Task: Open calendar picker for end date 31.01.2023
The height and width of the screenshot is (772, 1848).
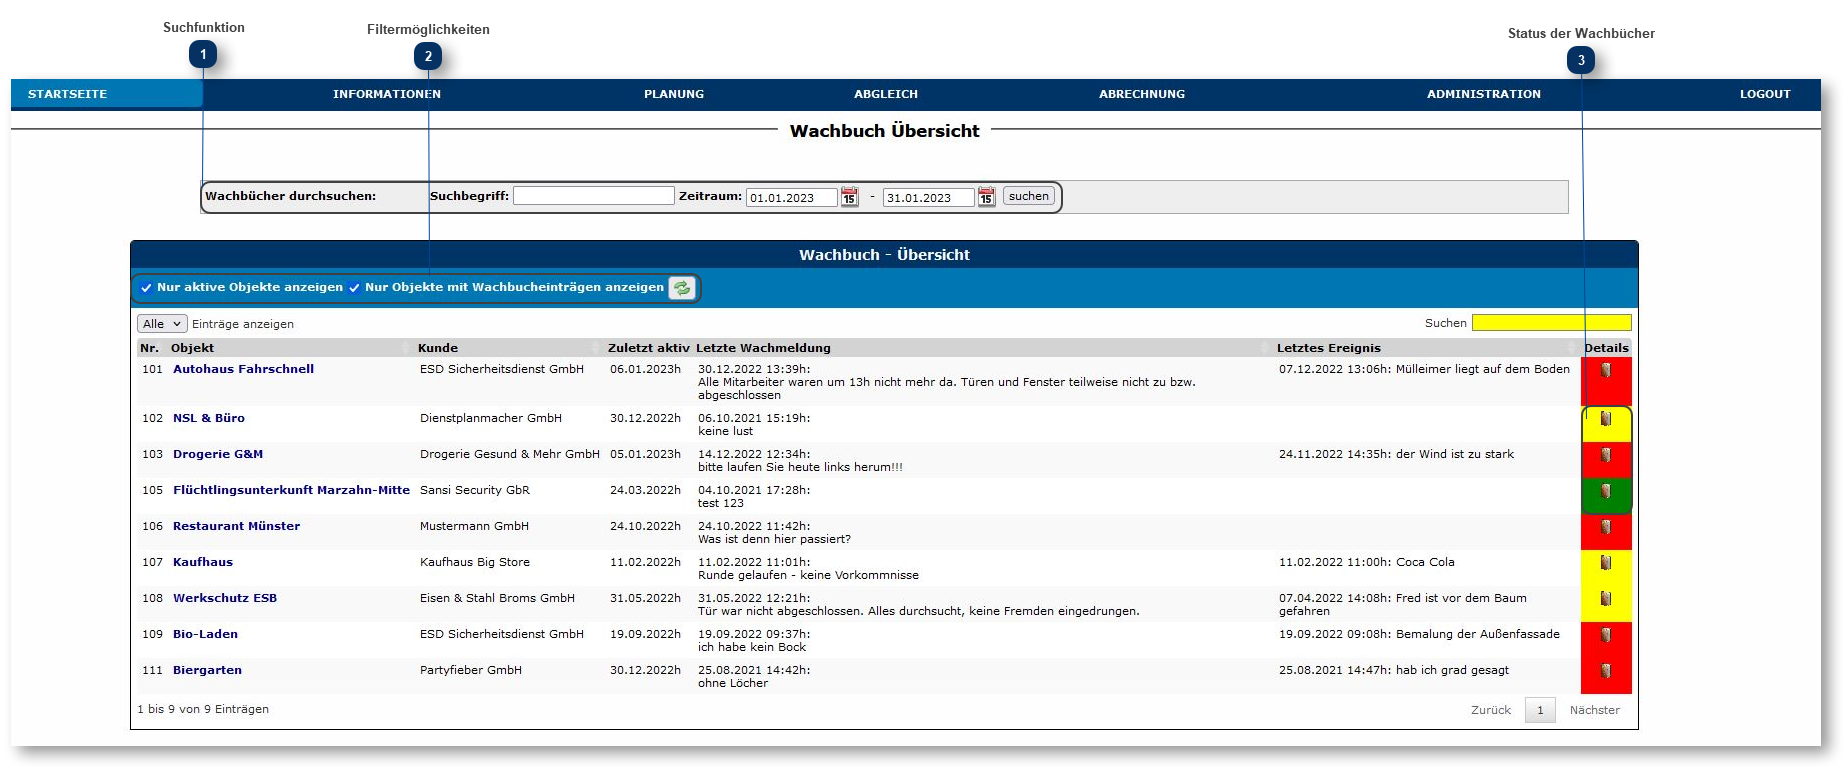Action: [986, 197]
